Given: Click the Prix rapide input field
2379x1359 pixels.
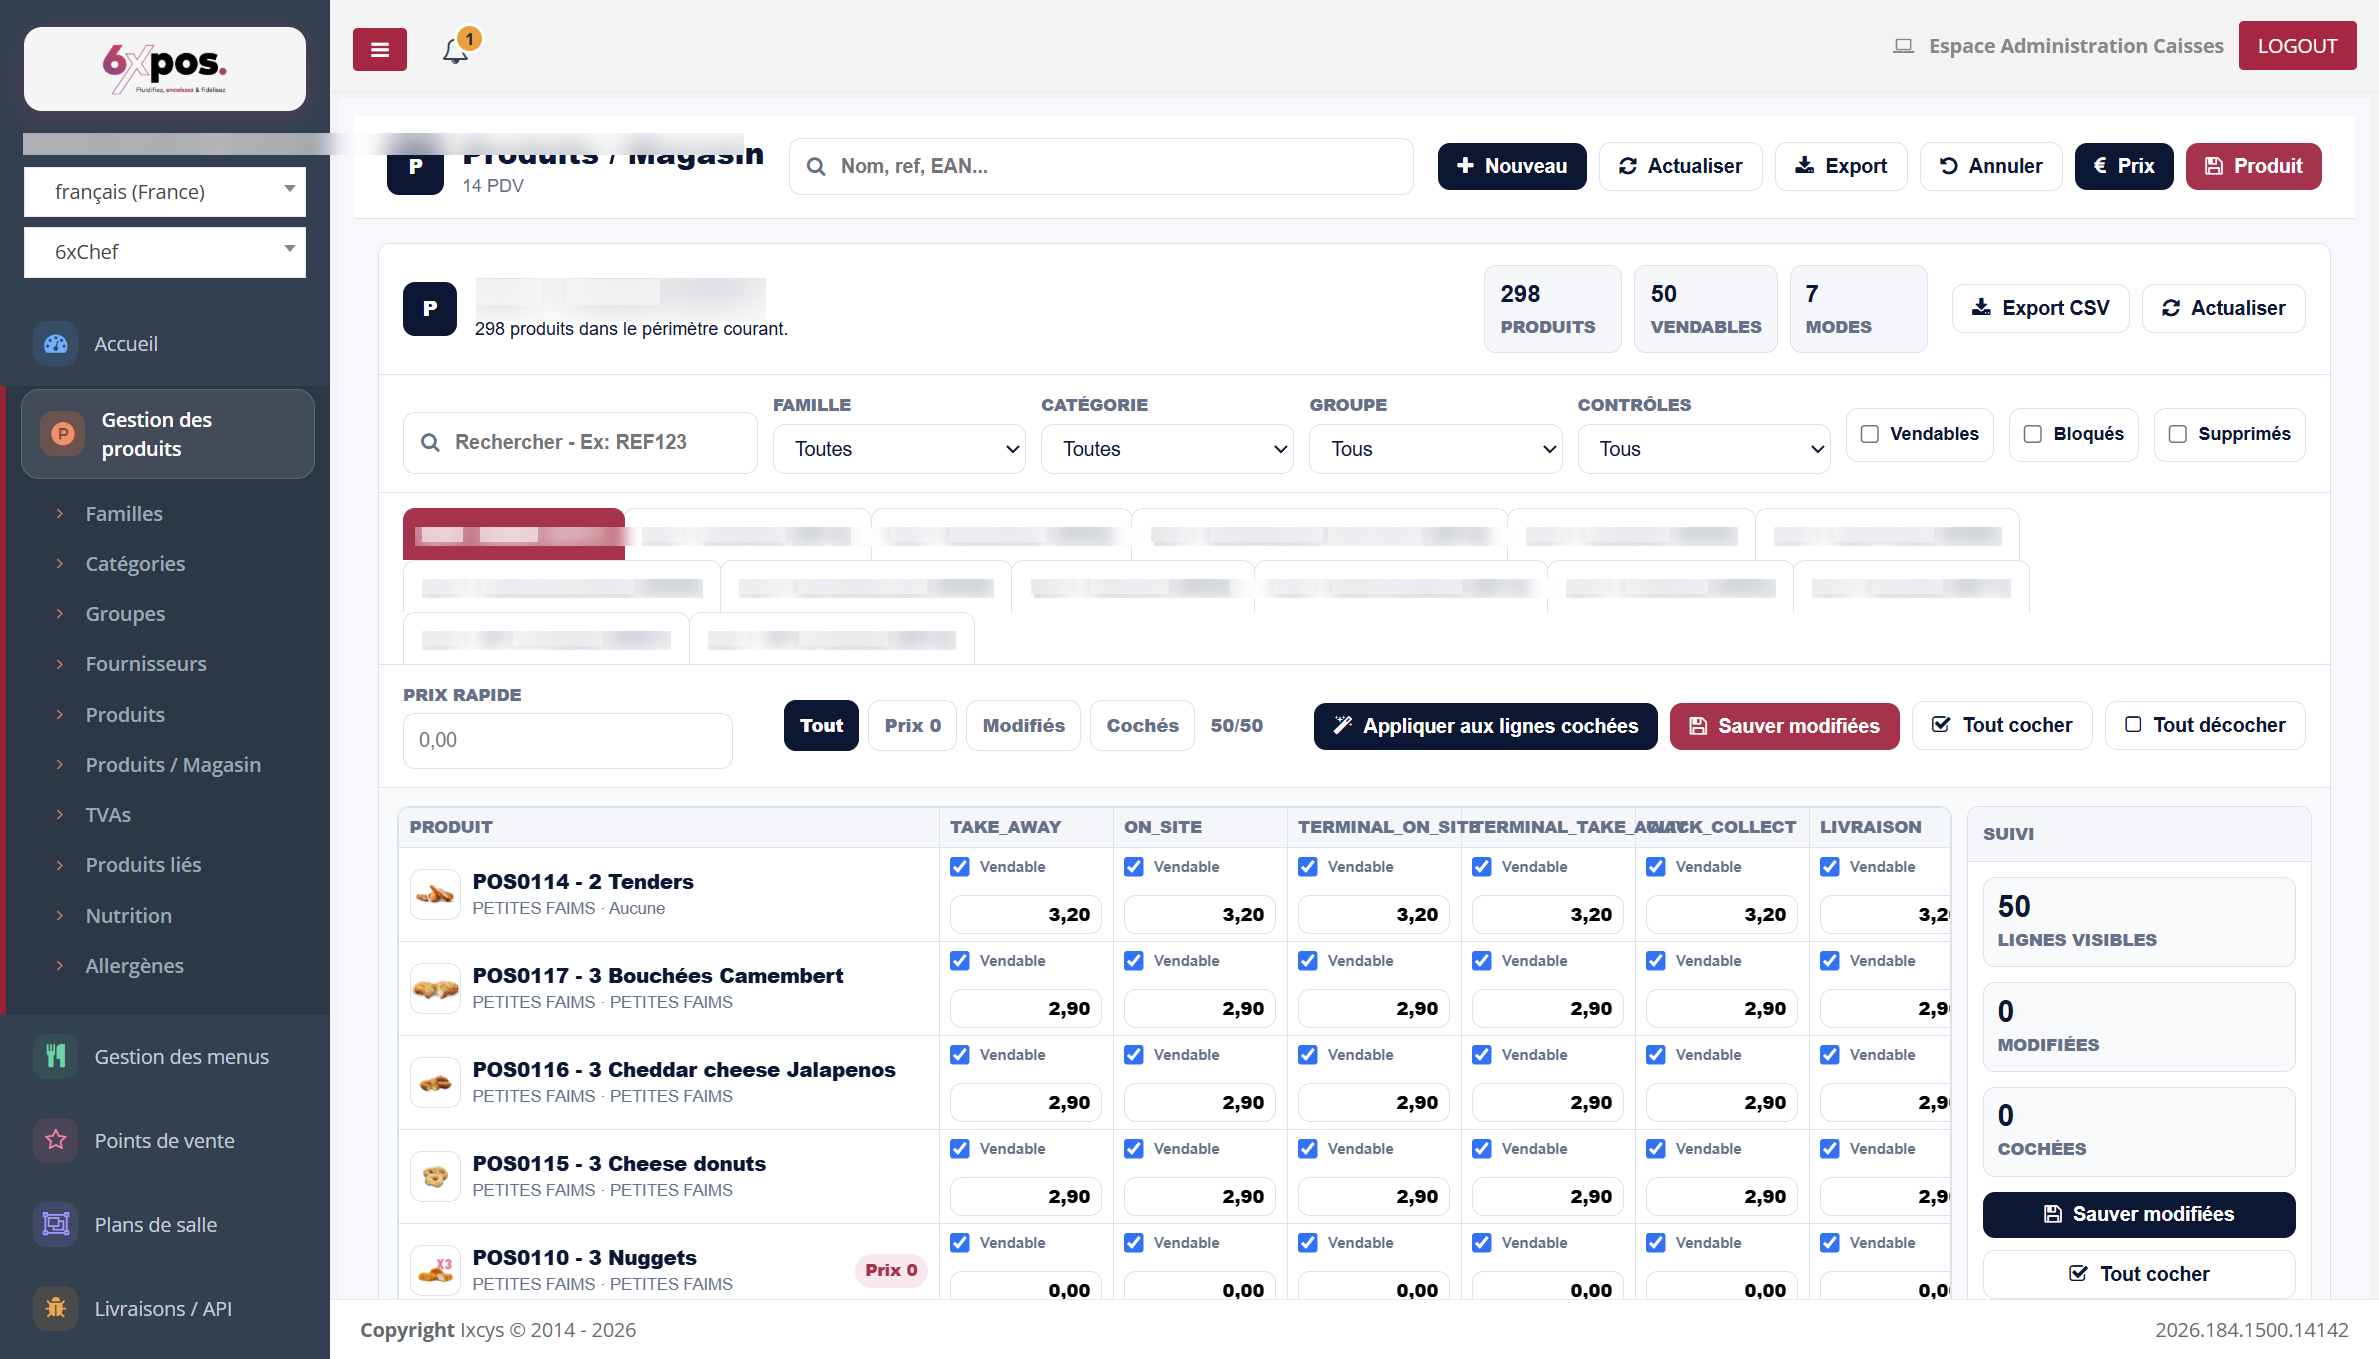Looking at the screenshot, I should click(568, 740).
